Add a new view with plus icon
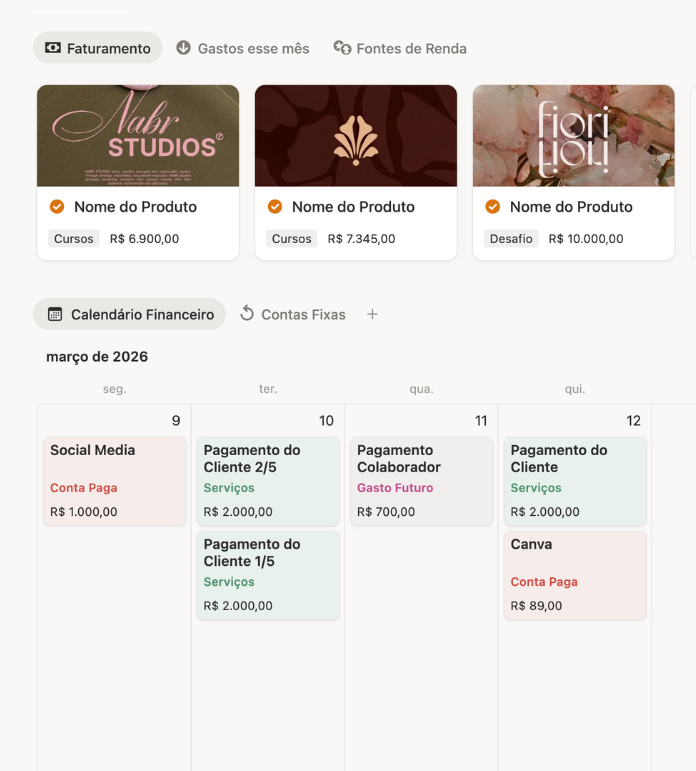 pyautogui.click(x=372, y=314)
